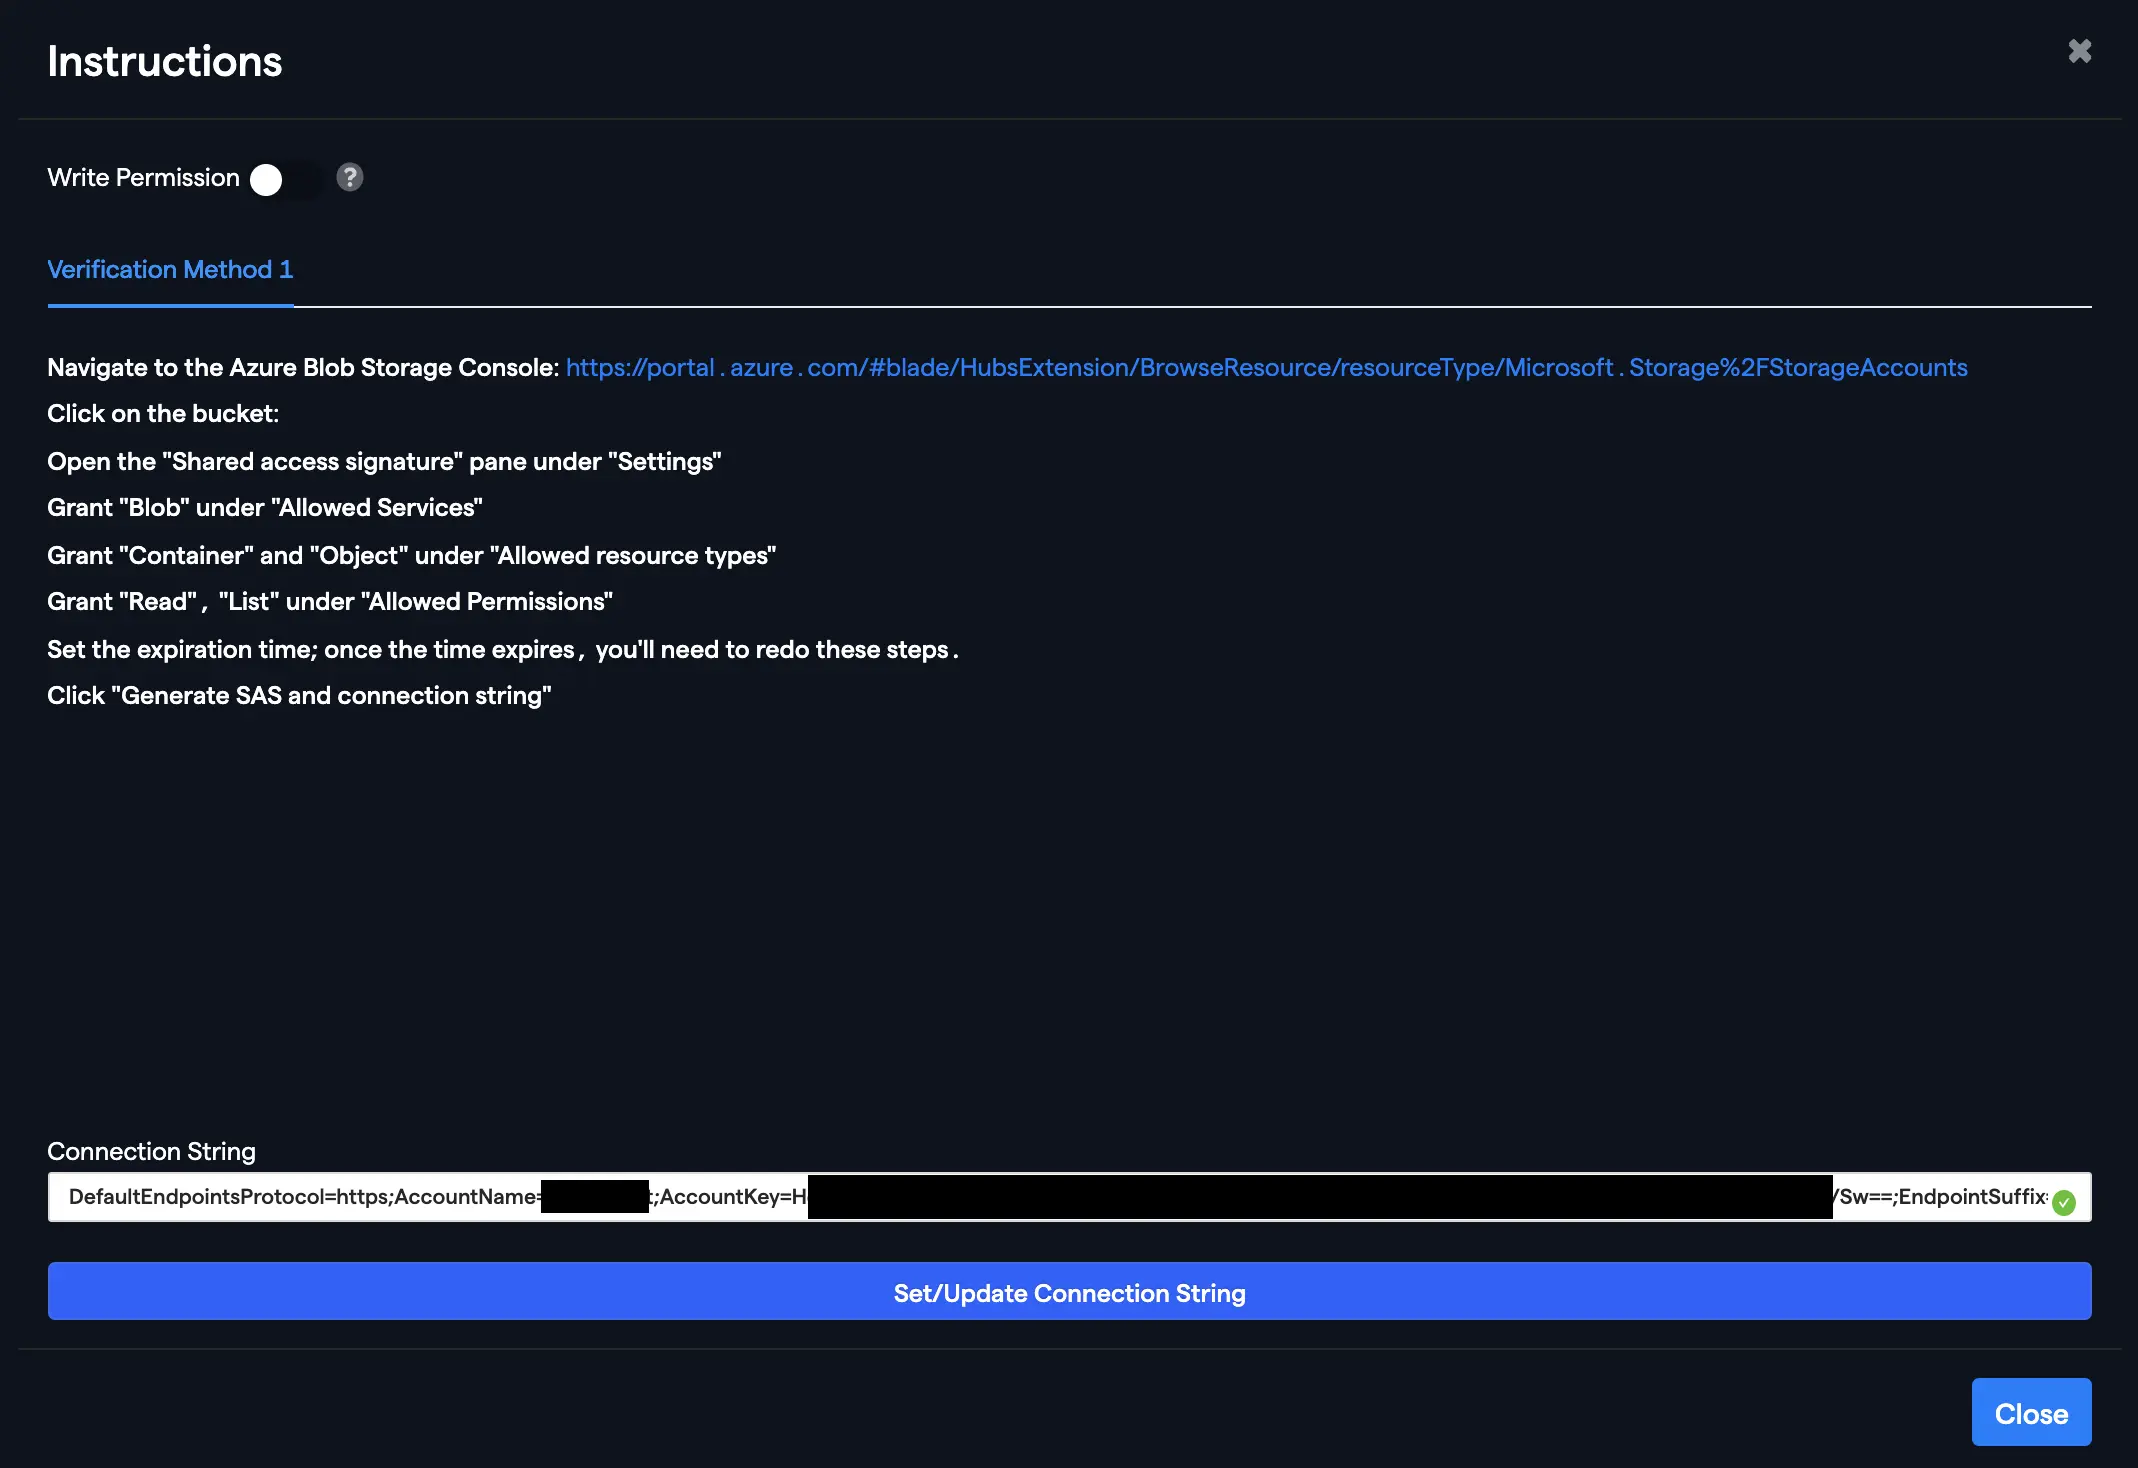Viewport: 2138px width, 1468px height.
Task: Click the Grant "Blob" under Allowed Services line
Action: click(x=265, y=508)
